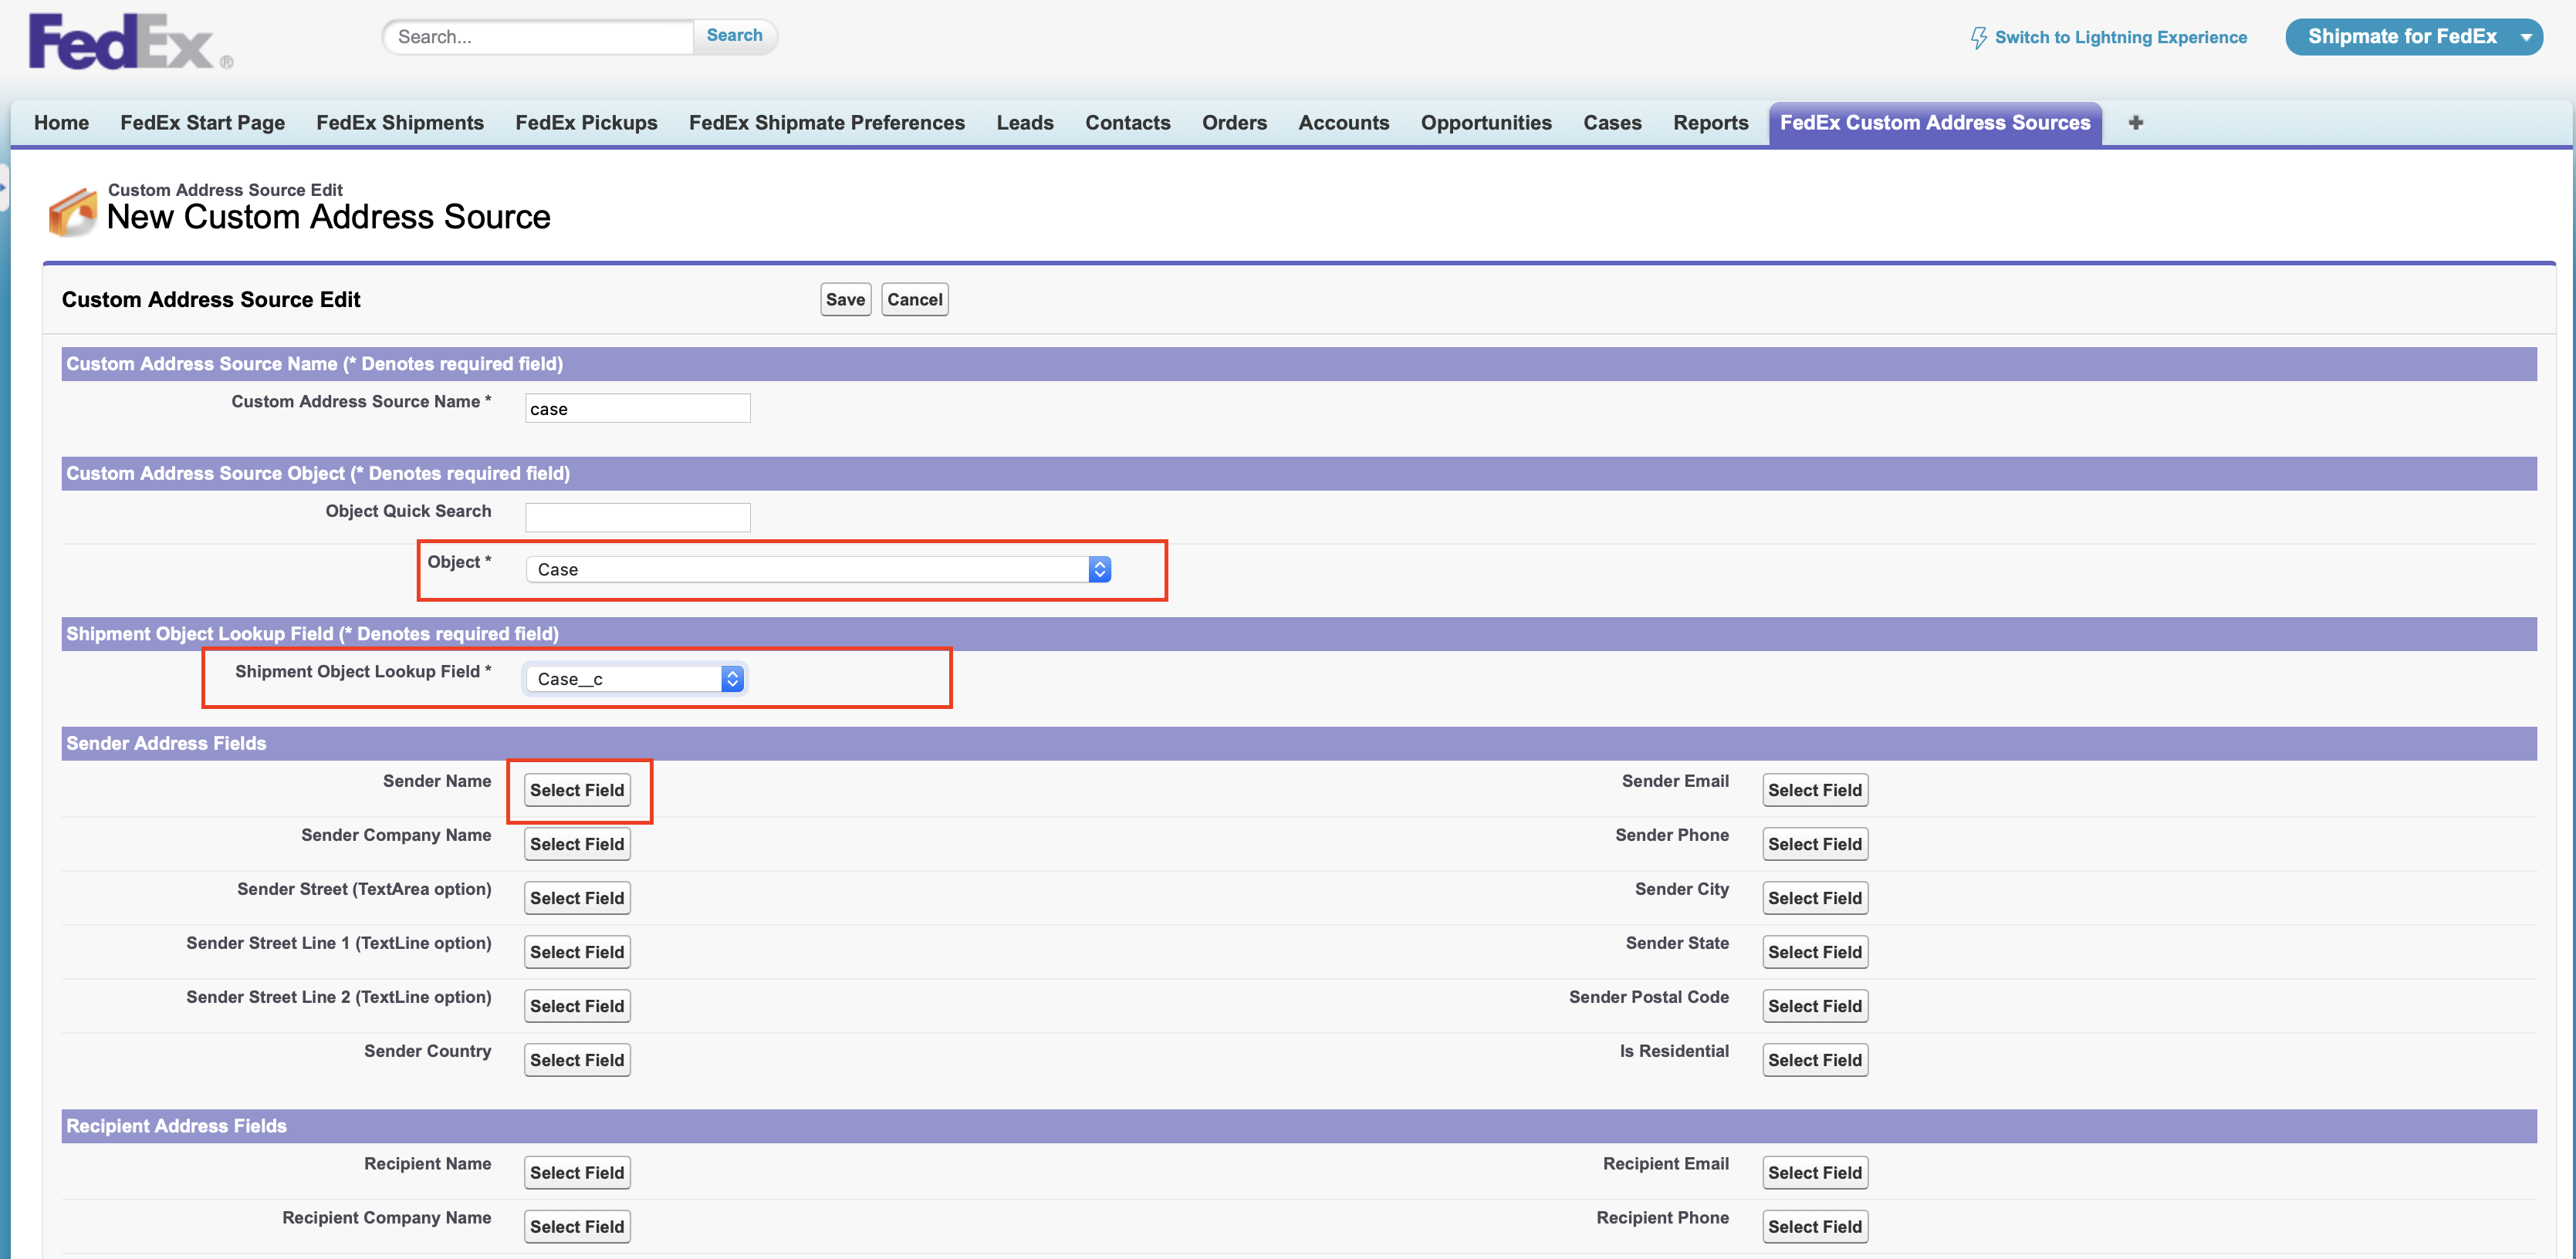Click the Custom Address Source package icon
This screenshot has width=2576, height=1259.
point(73,212)
